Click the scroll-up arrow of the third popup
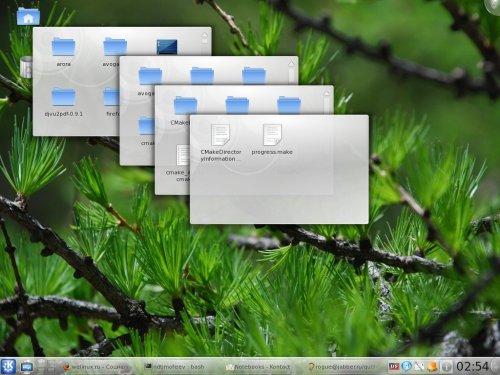 (326, 93)
